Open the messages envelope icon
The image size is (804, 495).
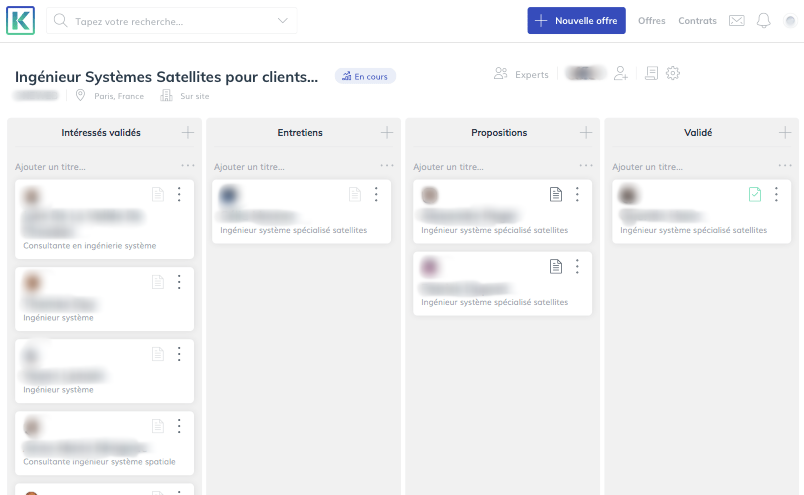737,21
